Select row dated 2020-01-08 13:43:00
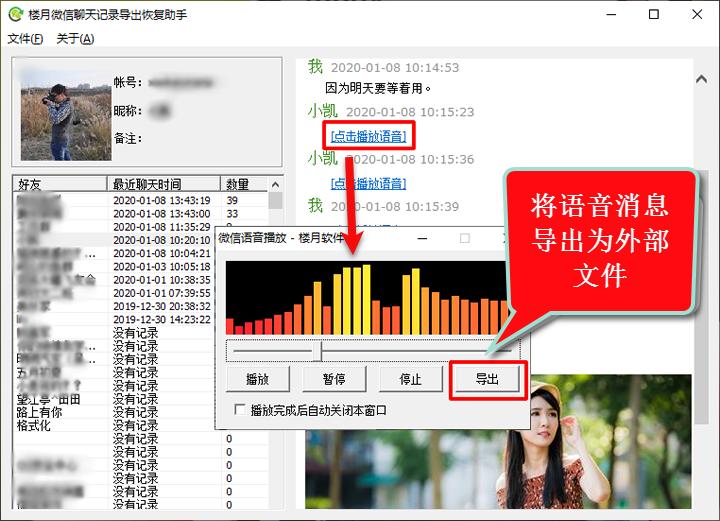 [141, 213]
